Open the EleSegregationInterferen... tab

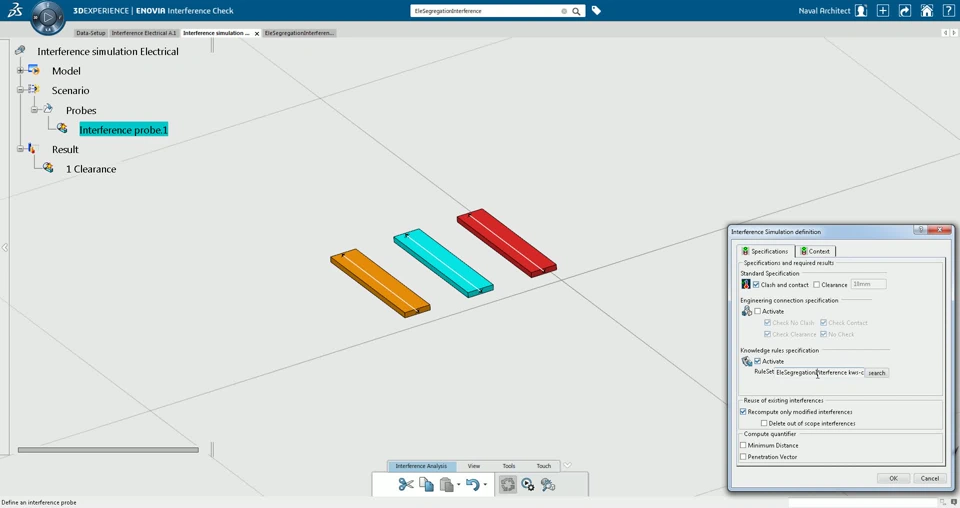pyautogui.click(x=299, y=33)
